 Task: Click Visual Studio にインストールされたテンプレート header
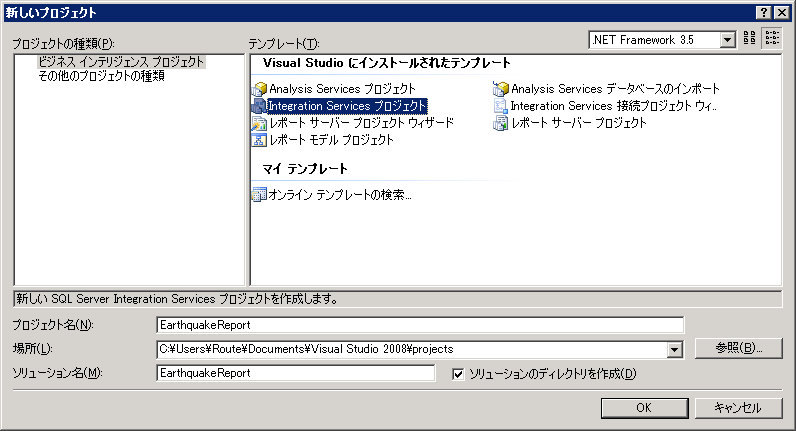[x=386, y=63]
